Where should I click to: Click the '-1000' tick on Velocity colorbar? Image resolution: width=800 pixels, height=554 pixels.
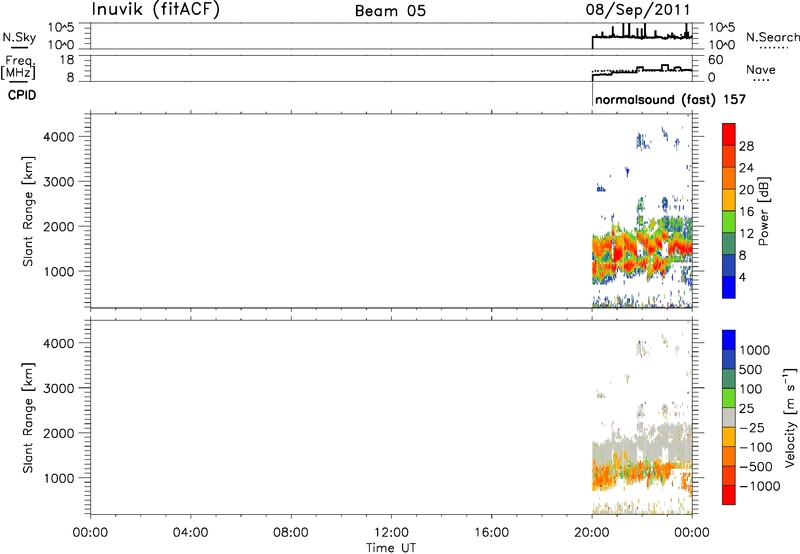[759, 486]
